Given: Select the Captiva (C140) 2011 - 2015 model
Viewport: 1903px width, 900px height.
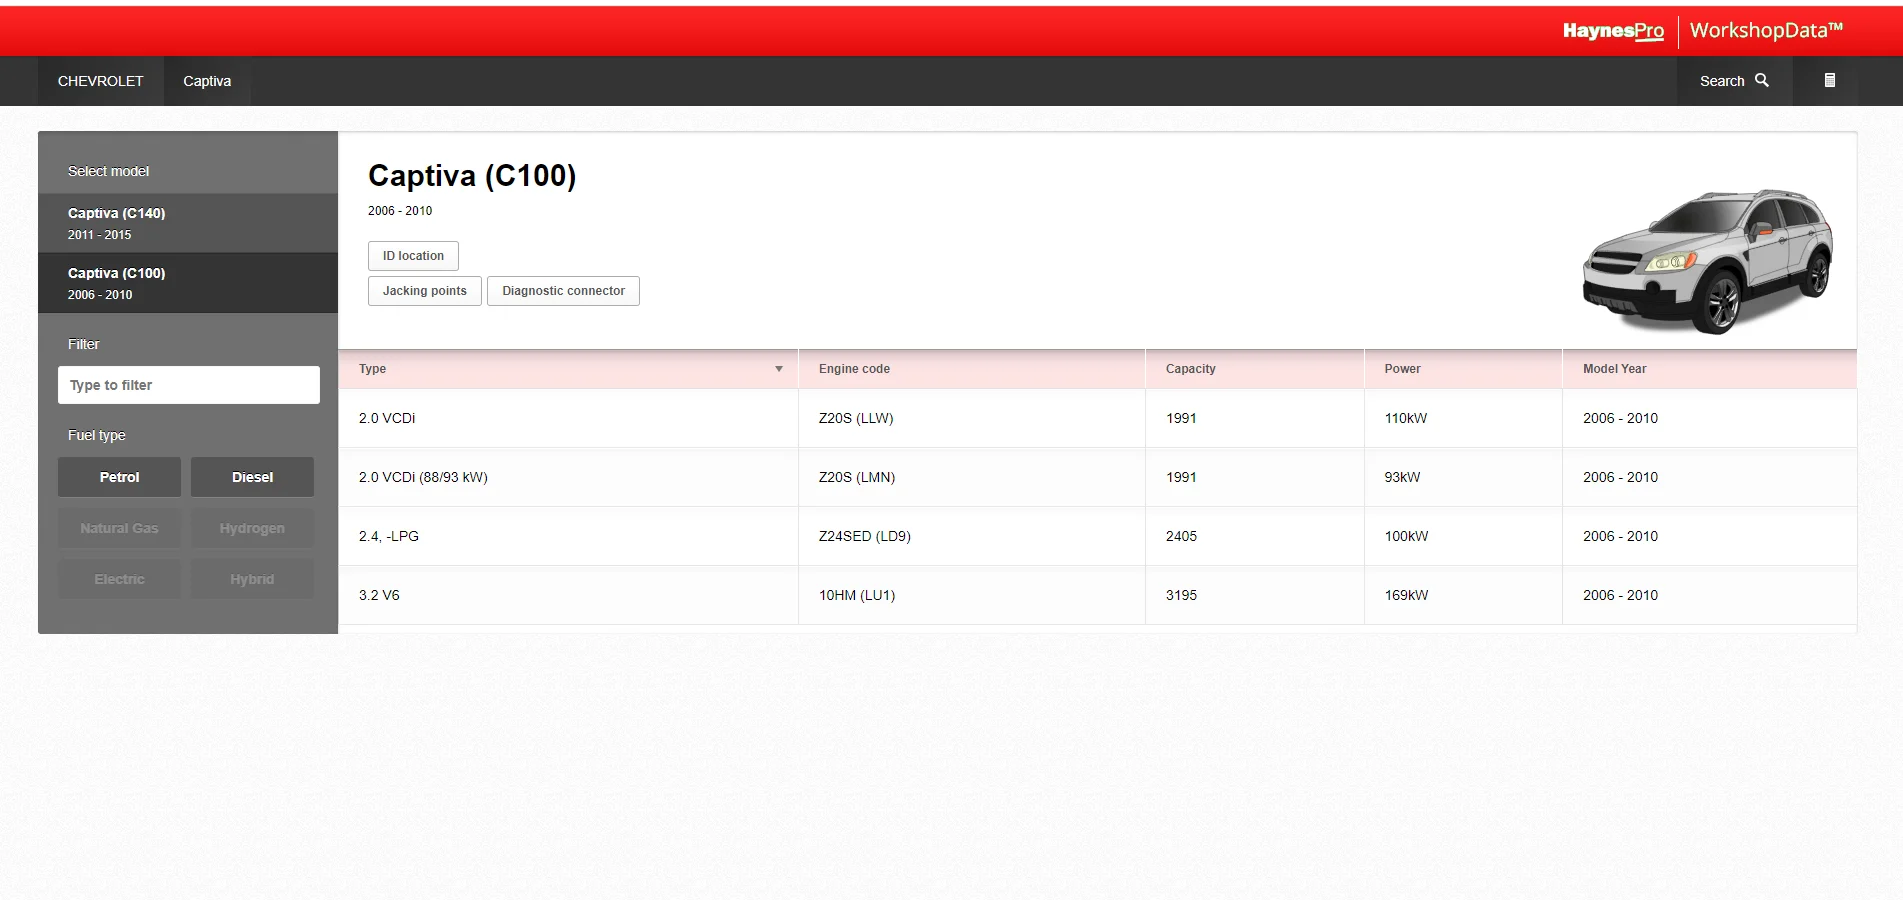Looking at the screenshot, I should coord(188,223).
